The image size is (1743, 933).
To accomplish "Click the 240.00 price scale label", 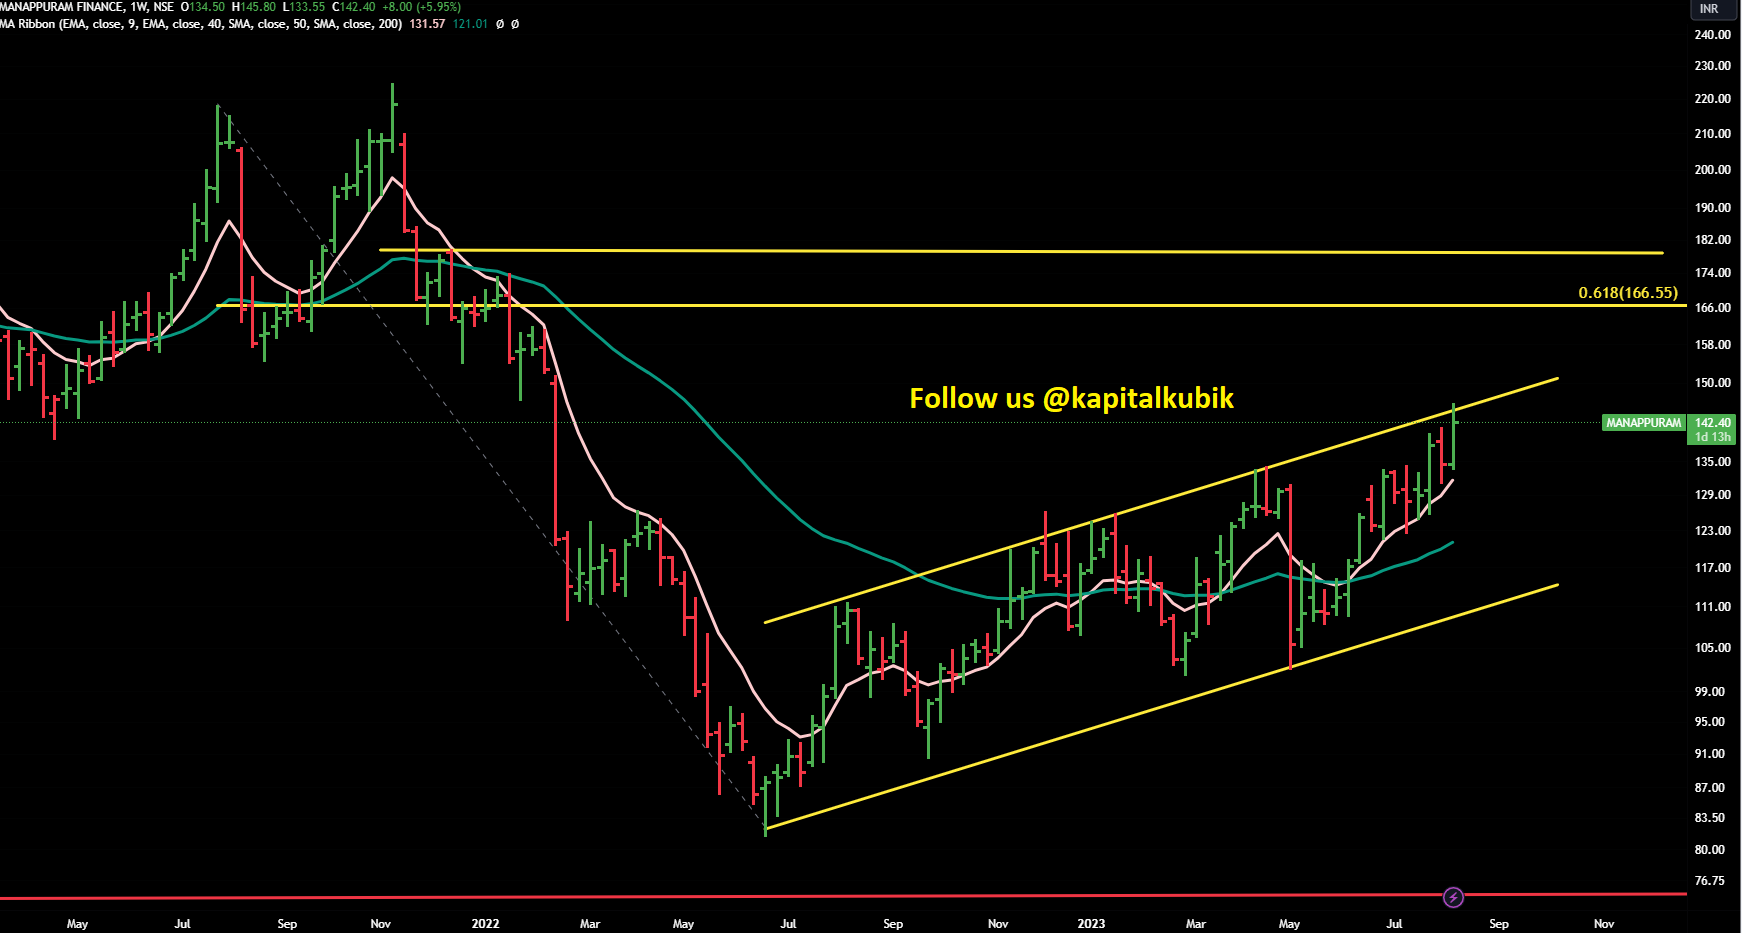I will click(x=1712, y=35).
